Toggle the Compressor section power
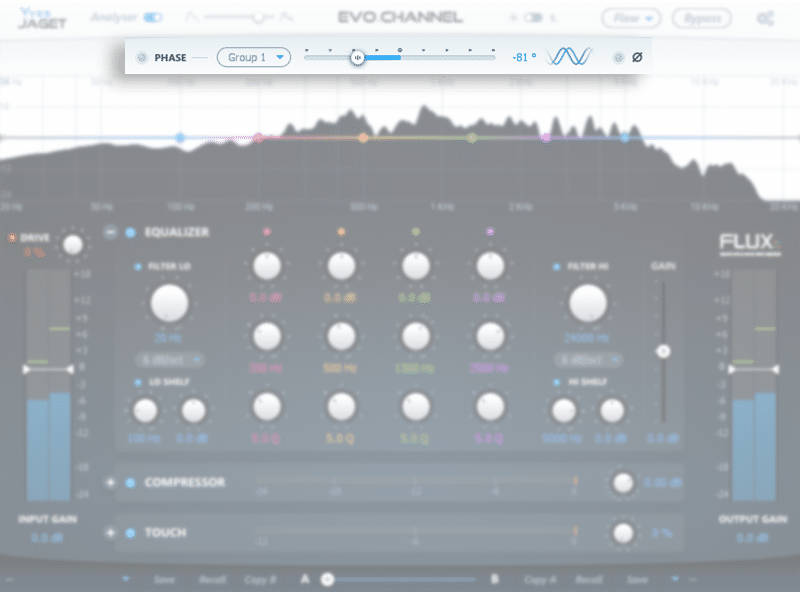Viewport: 800px width, 592px height. pyautogui.click(x=131, y=482)
